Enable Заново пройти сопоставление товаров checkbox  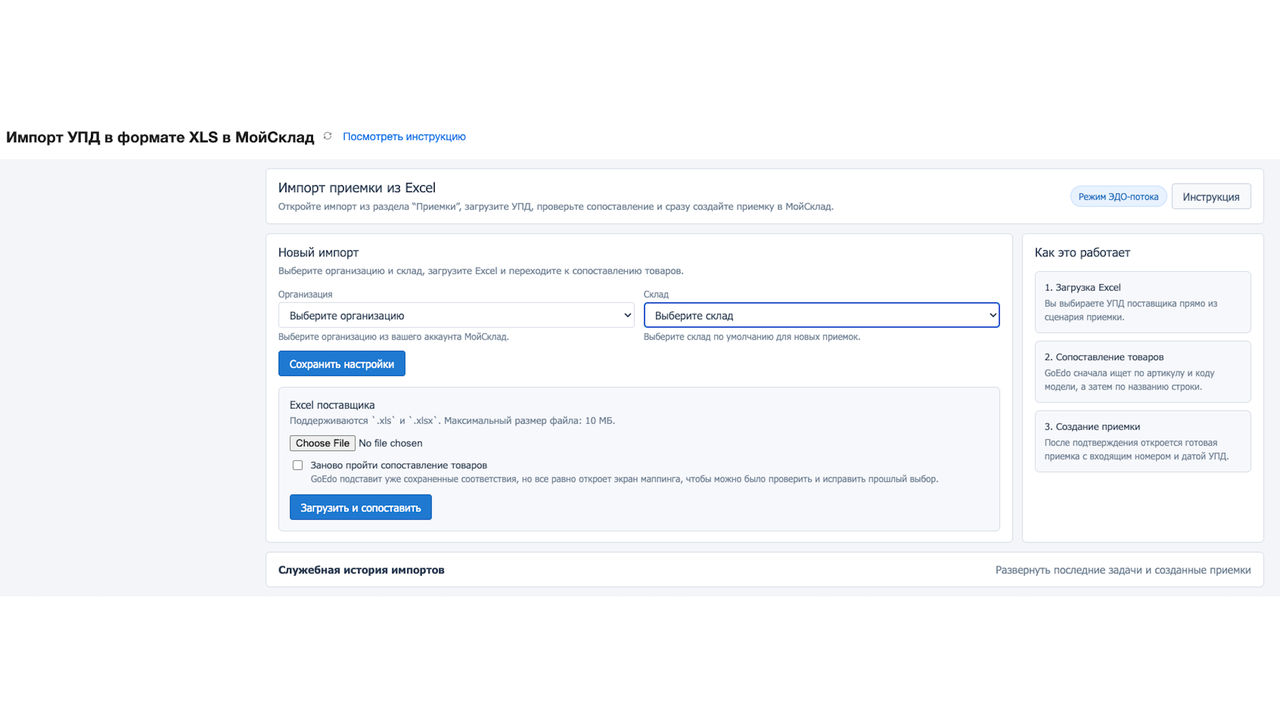297,465
